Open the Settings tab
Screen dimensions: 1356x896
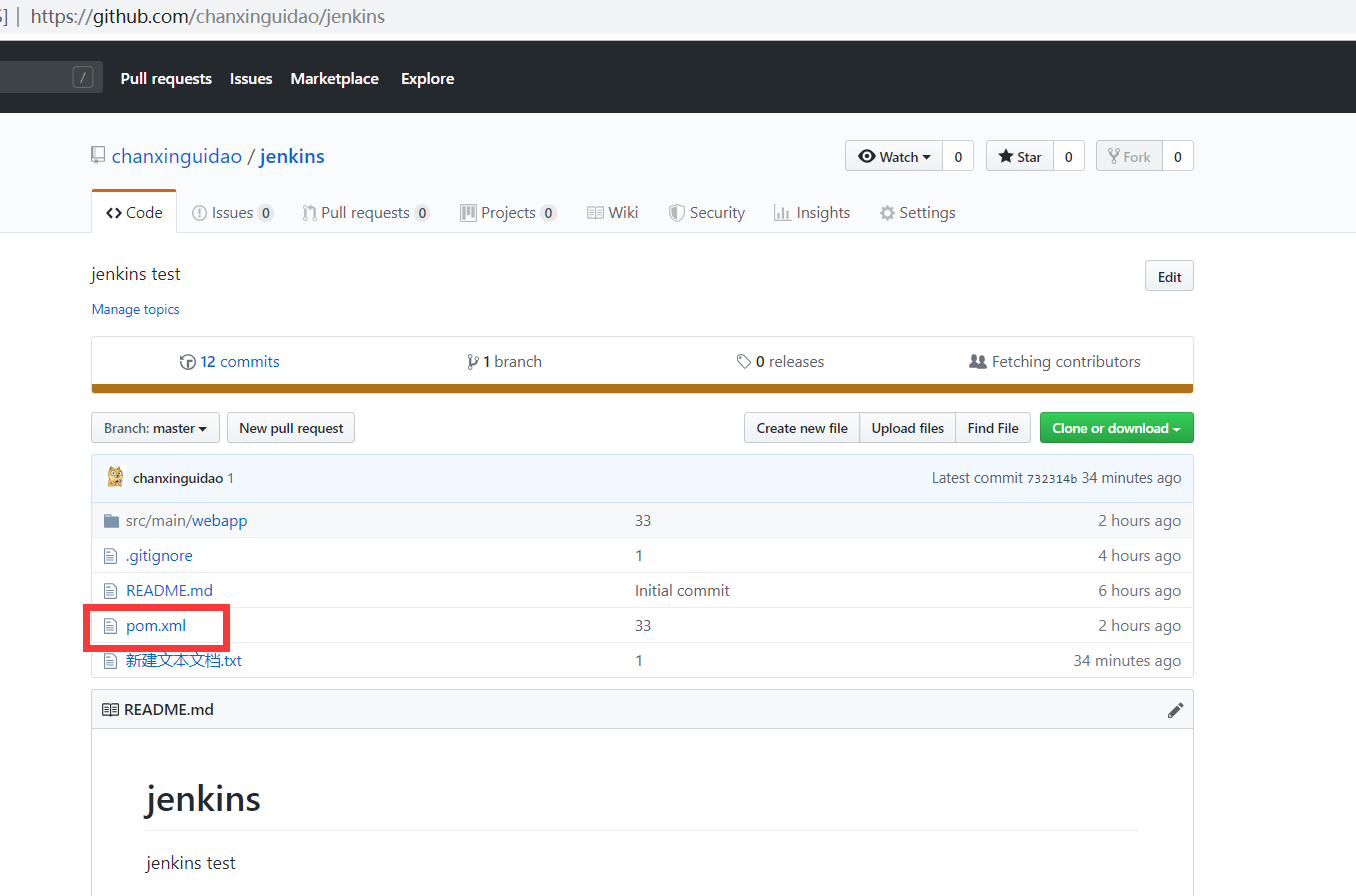(x=917, y=212)
